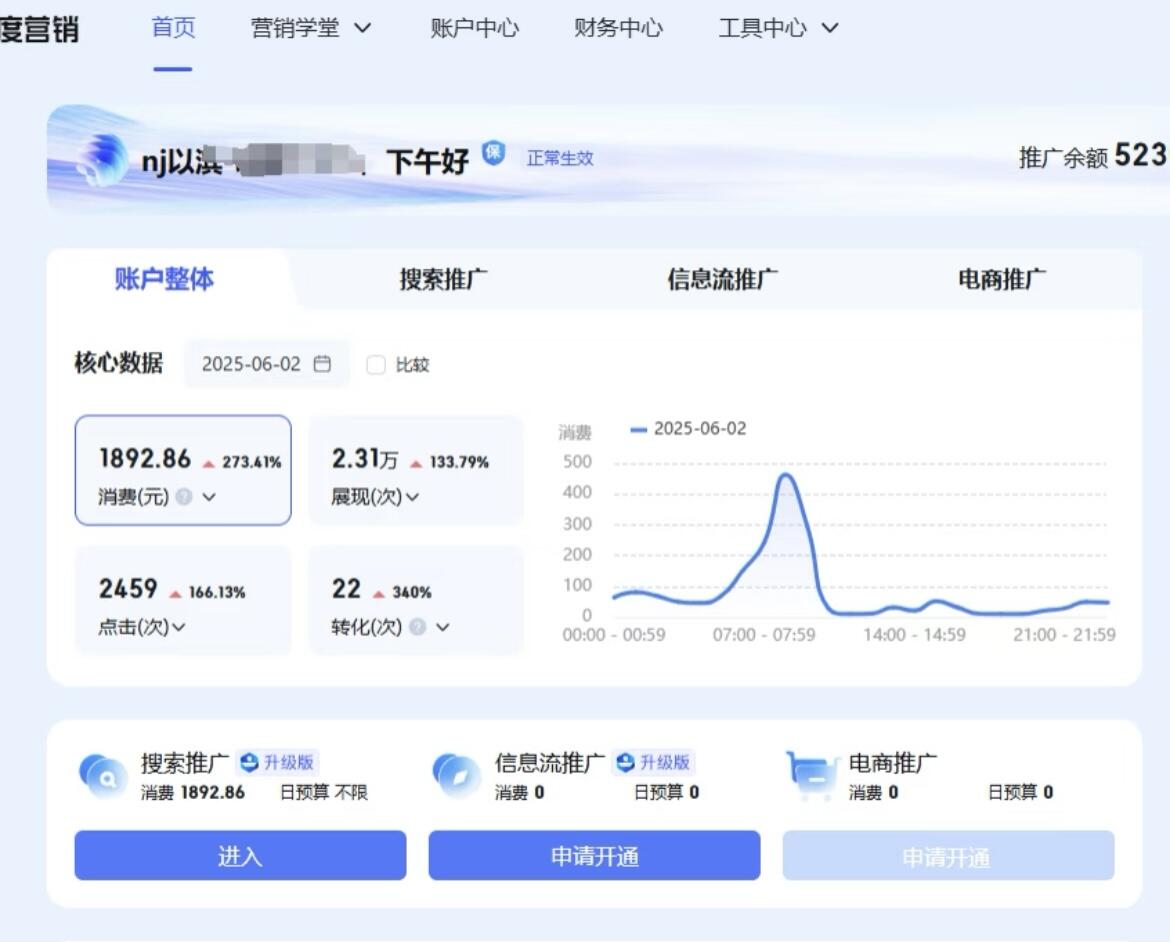
Task: Click the 信息流推广 compass product icon
Action: click(456, 776)
